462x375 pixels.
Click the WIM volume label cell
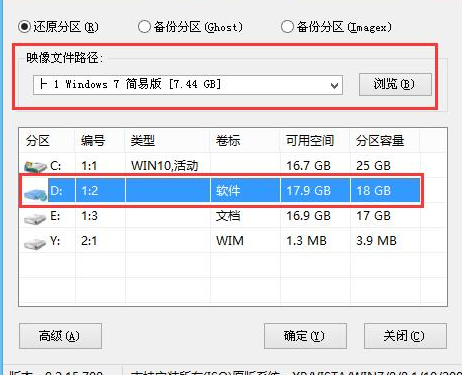pyautogui.click(x=230, y=241)
